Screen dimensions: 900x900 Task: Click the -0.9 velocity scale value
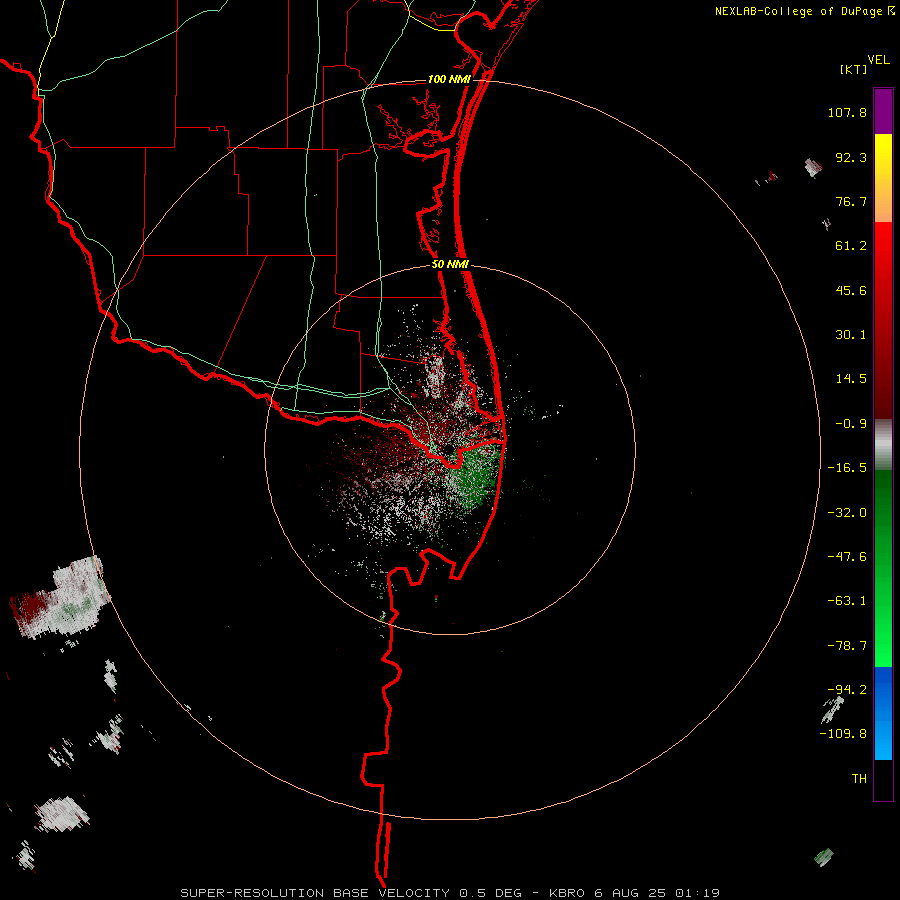pyautogui.click(x=851, y=424)
